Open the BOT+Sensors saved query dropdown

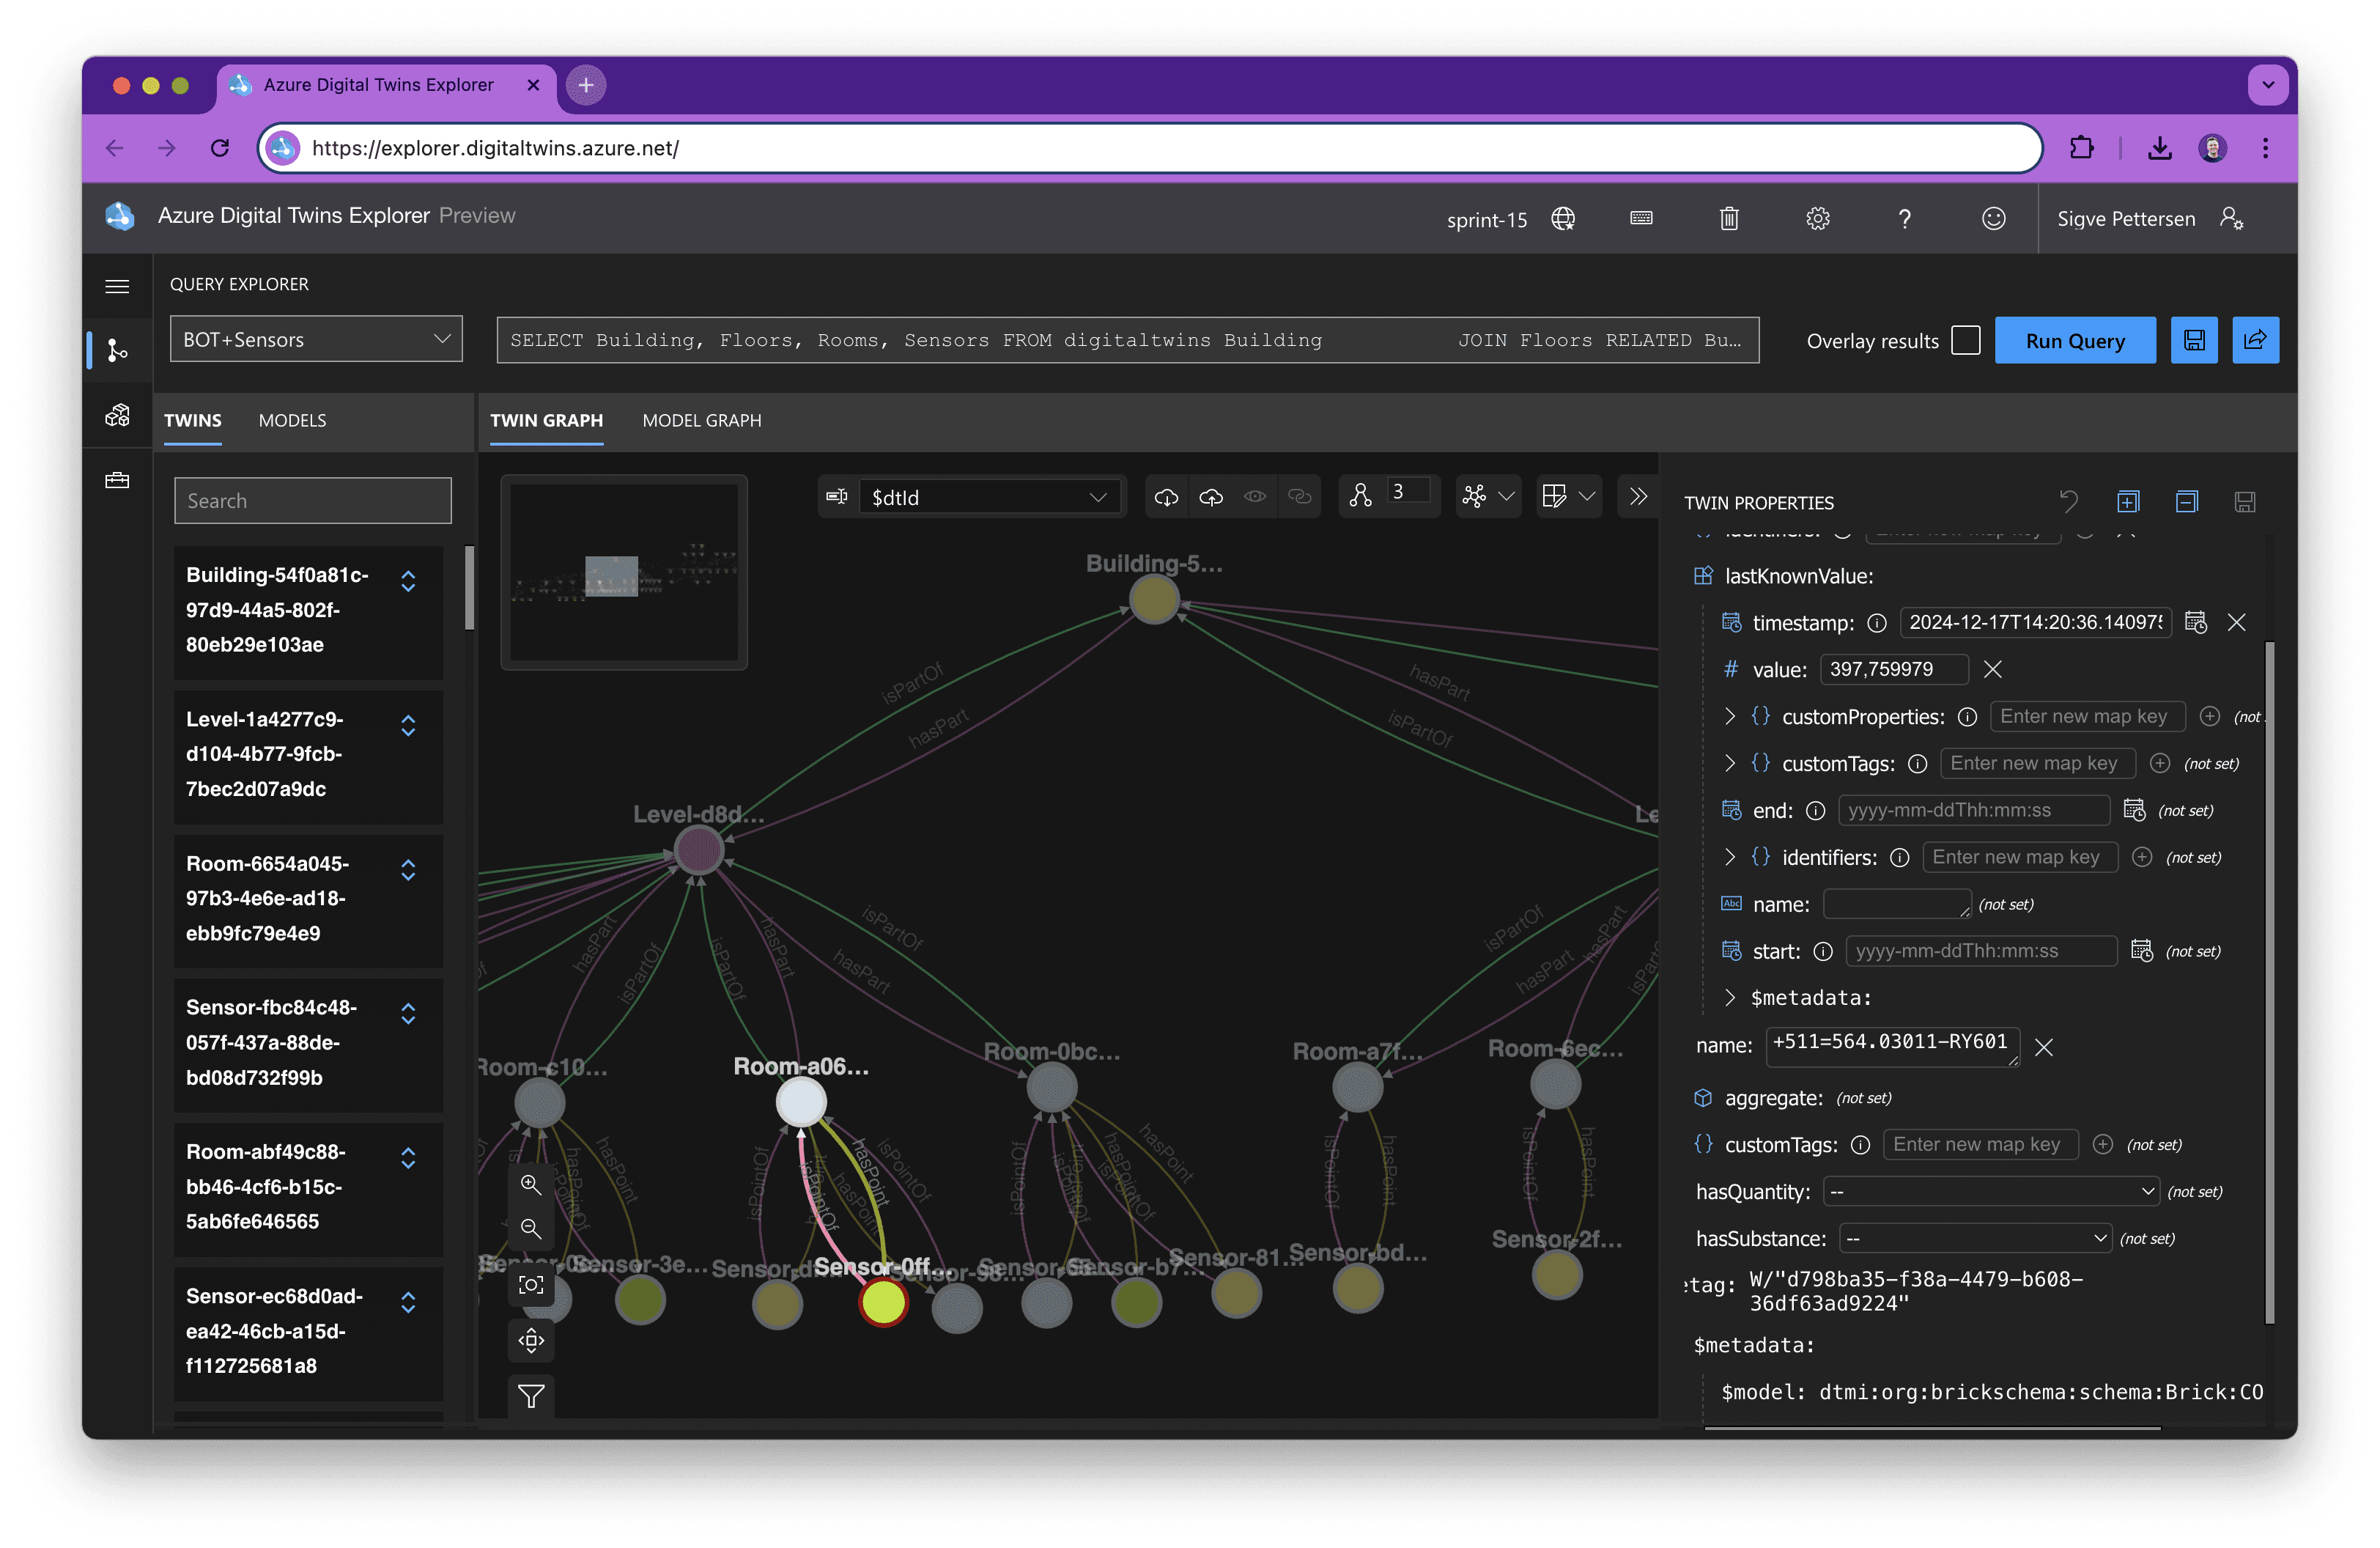(316, 340)
